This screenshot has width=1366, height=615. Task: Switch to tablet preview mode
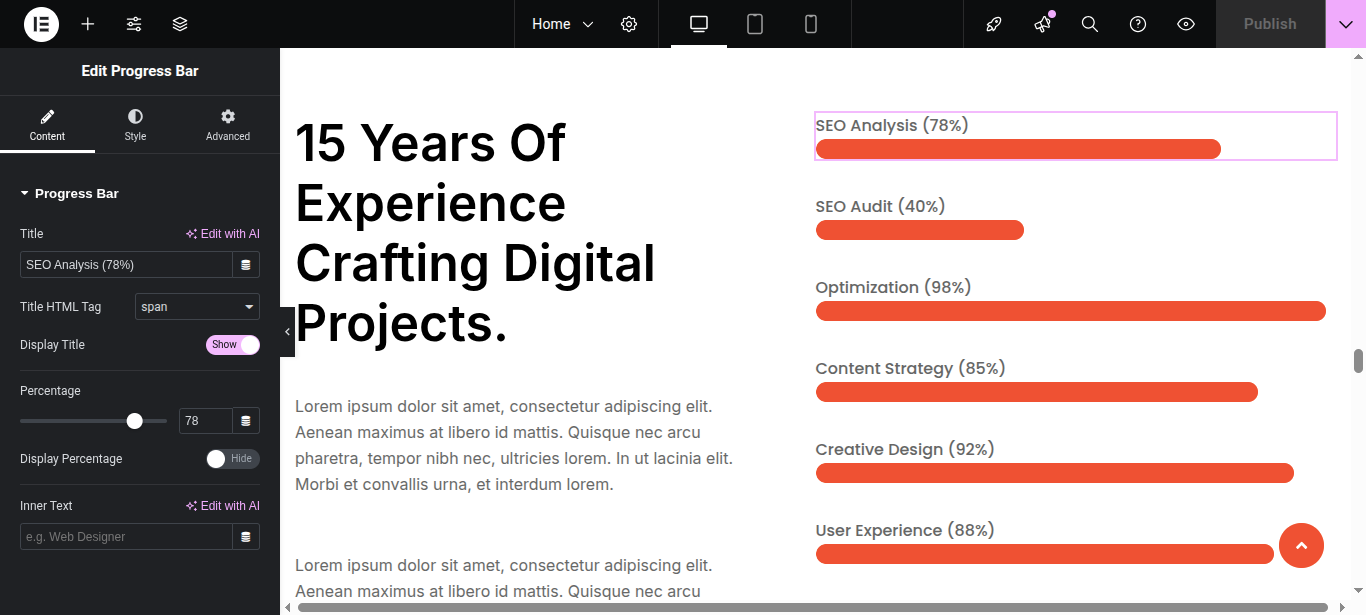[755, 24]
